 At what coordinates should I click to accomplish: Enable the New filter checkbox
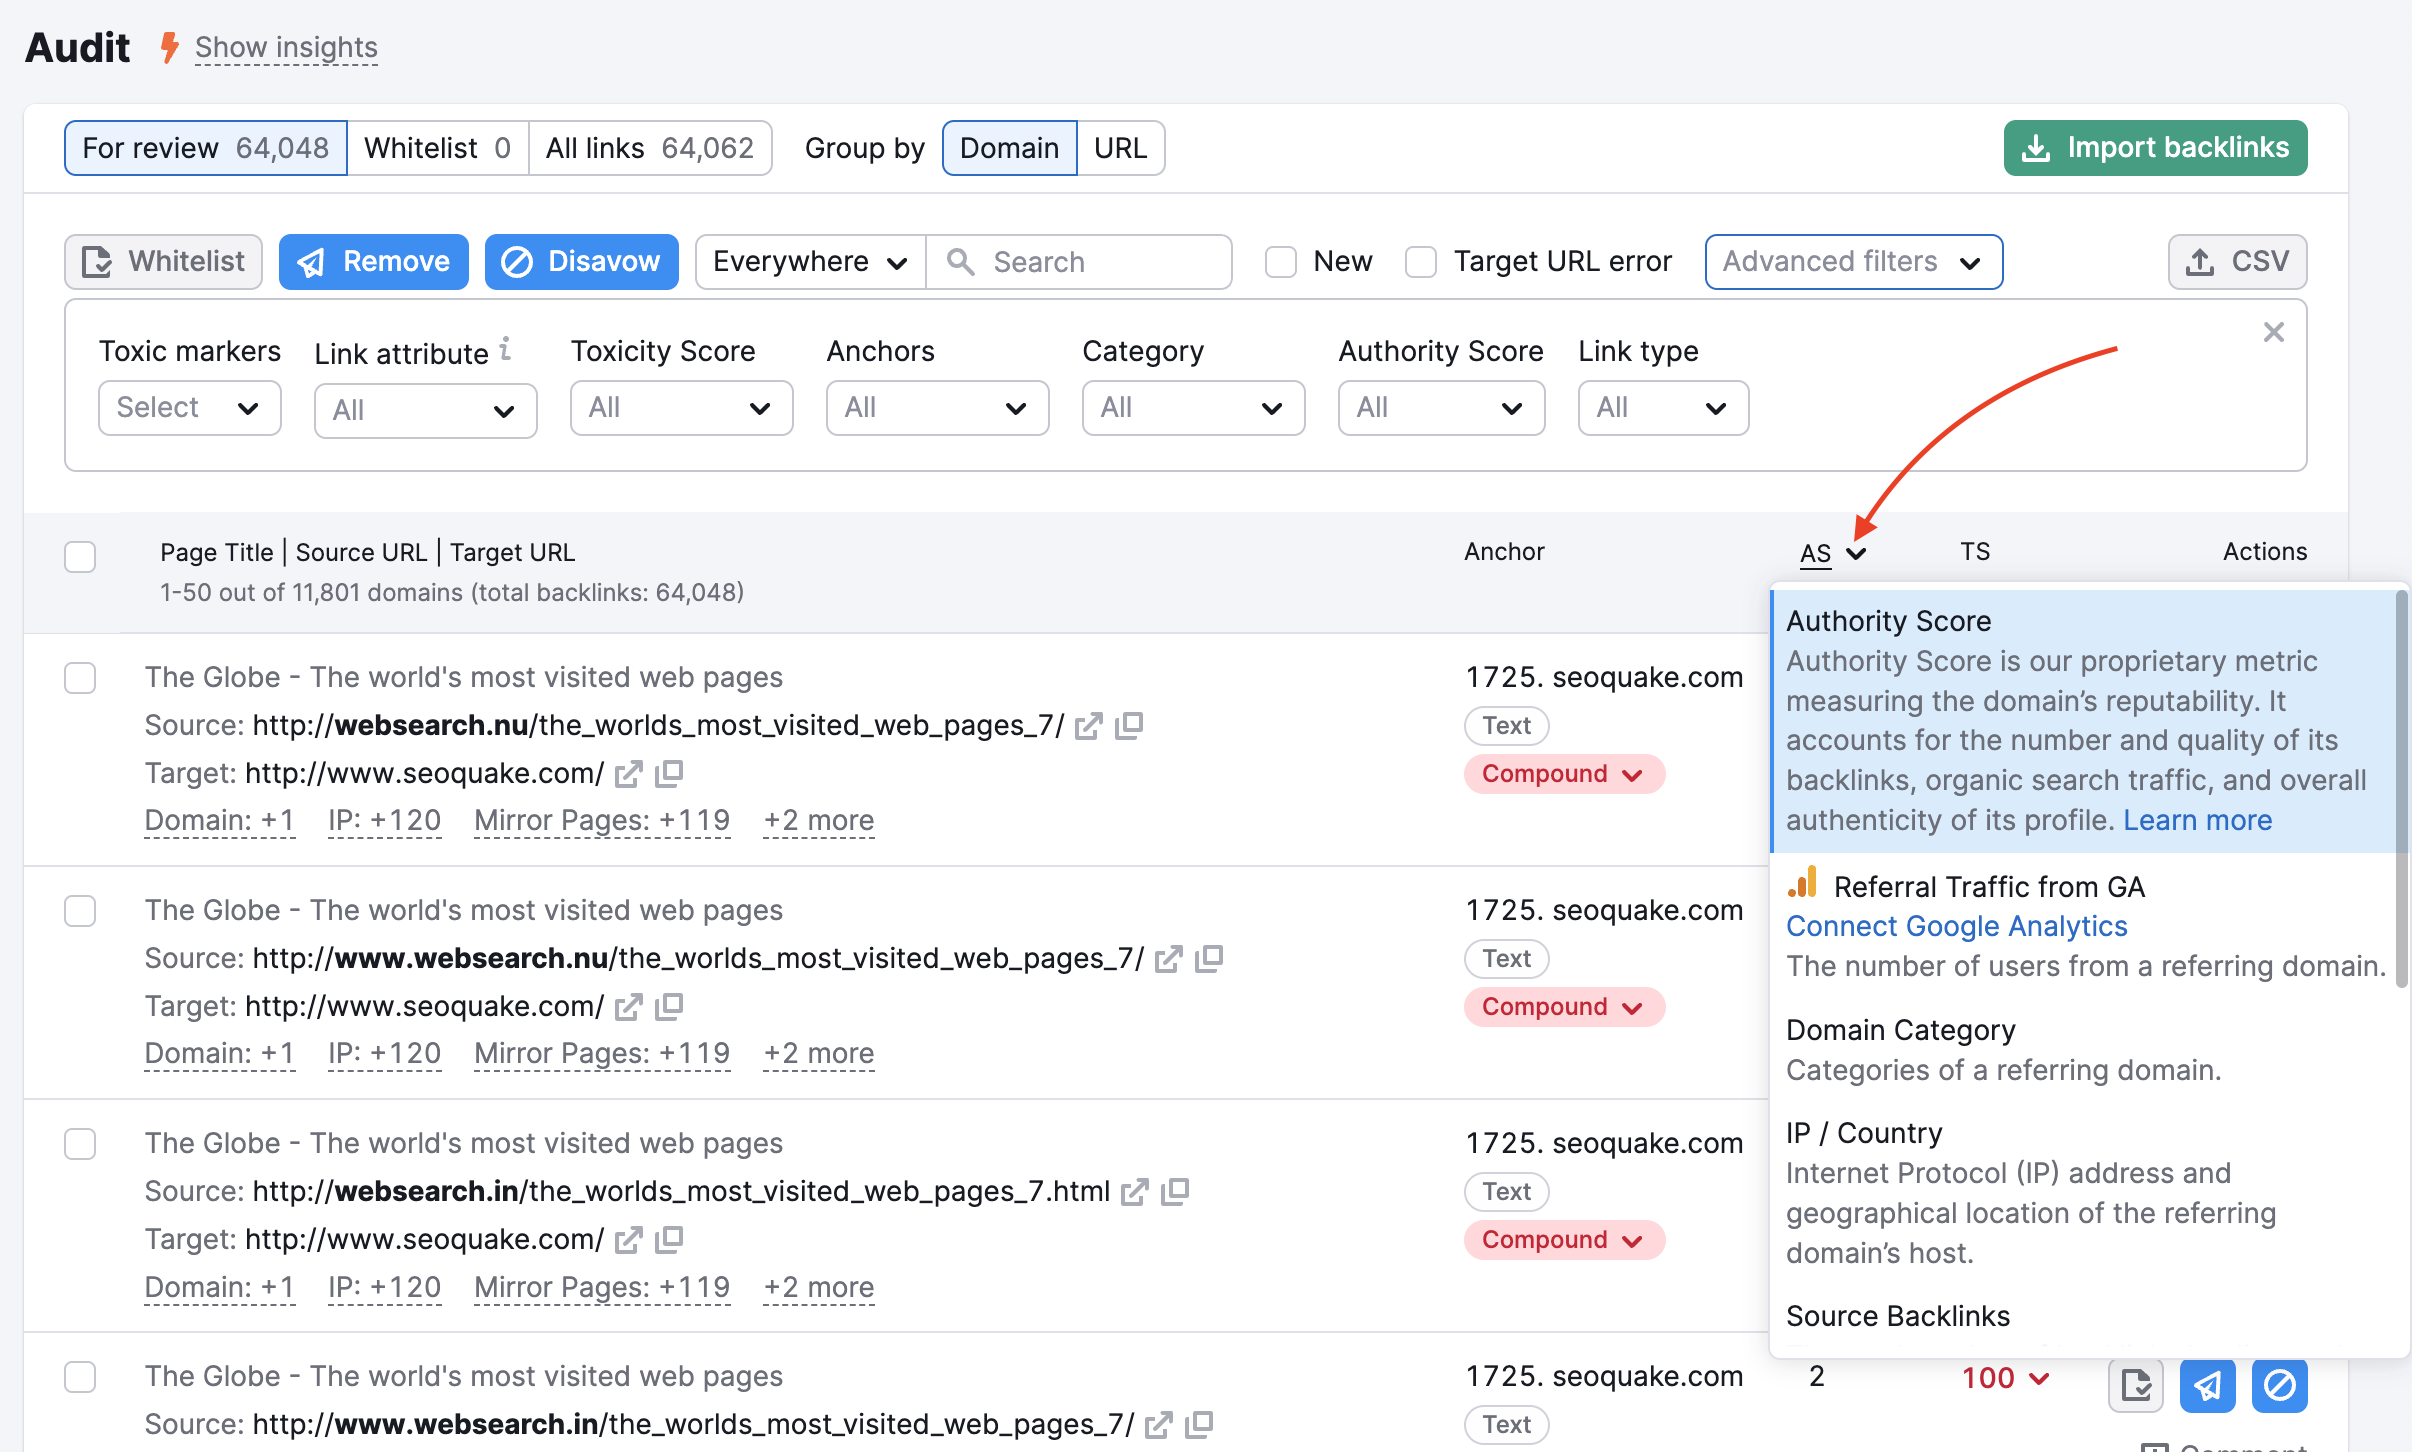tap(1281, 261)
